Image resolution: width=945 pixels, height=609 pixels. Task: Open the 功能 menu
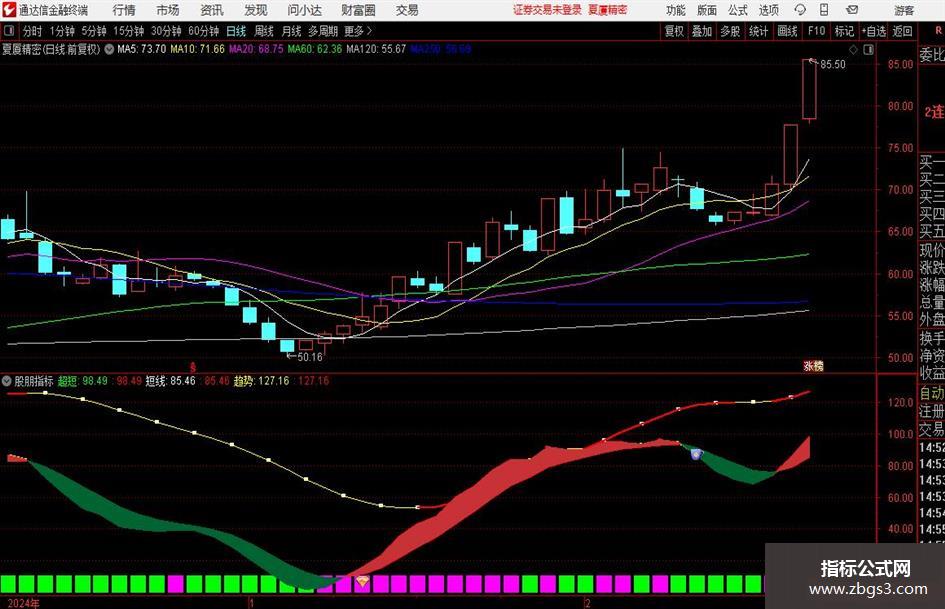click(x=676, y=10)
